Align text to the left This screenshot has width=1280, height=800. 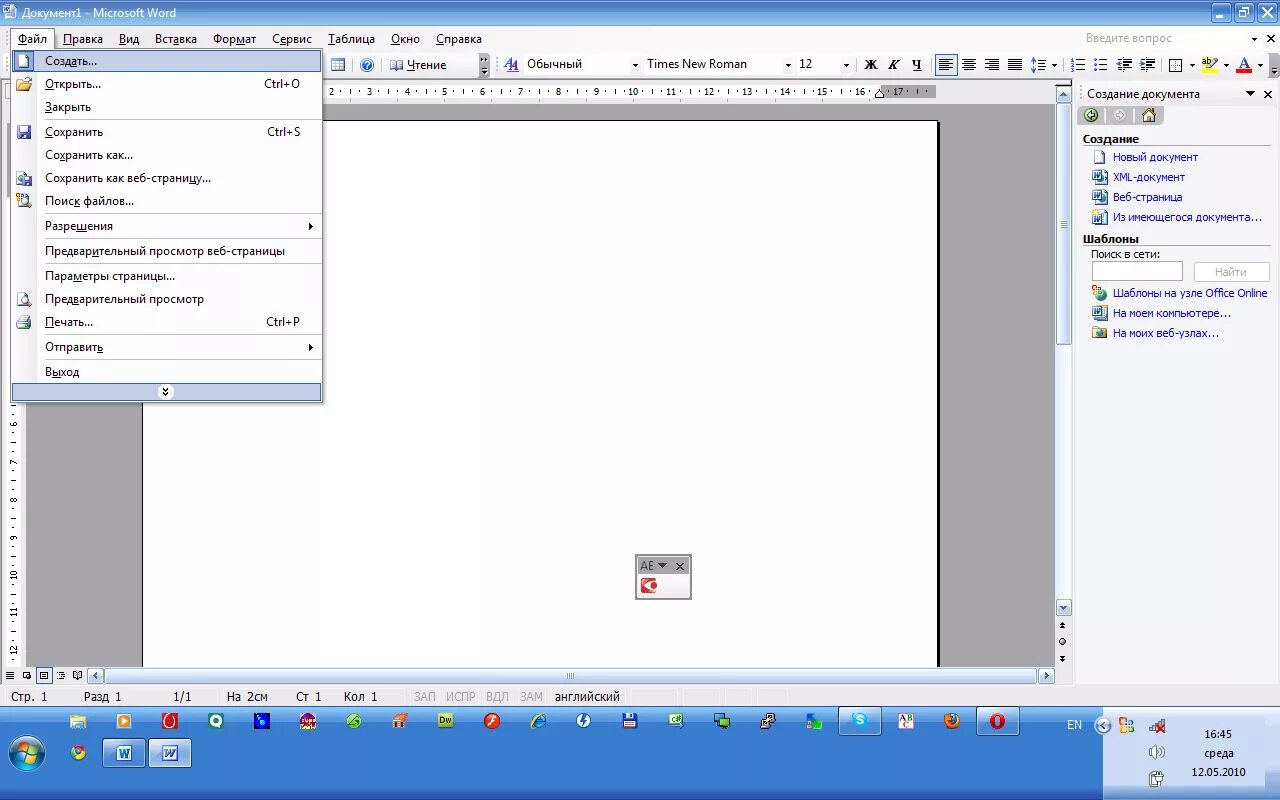point(946,65)
